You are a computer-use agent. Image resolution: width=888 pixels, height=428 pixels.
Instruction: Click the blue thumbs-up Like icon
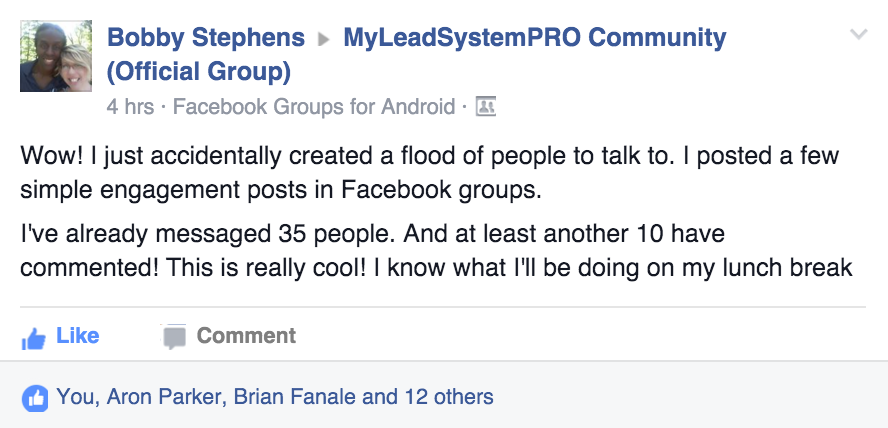[x=33, y=339]
